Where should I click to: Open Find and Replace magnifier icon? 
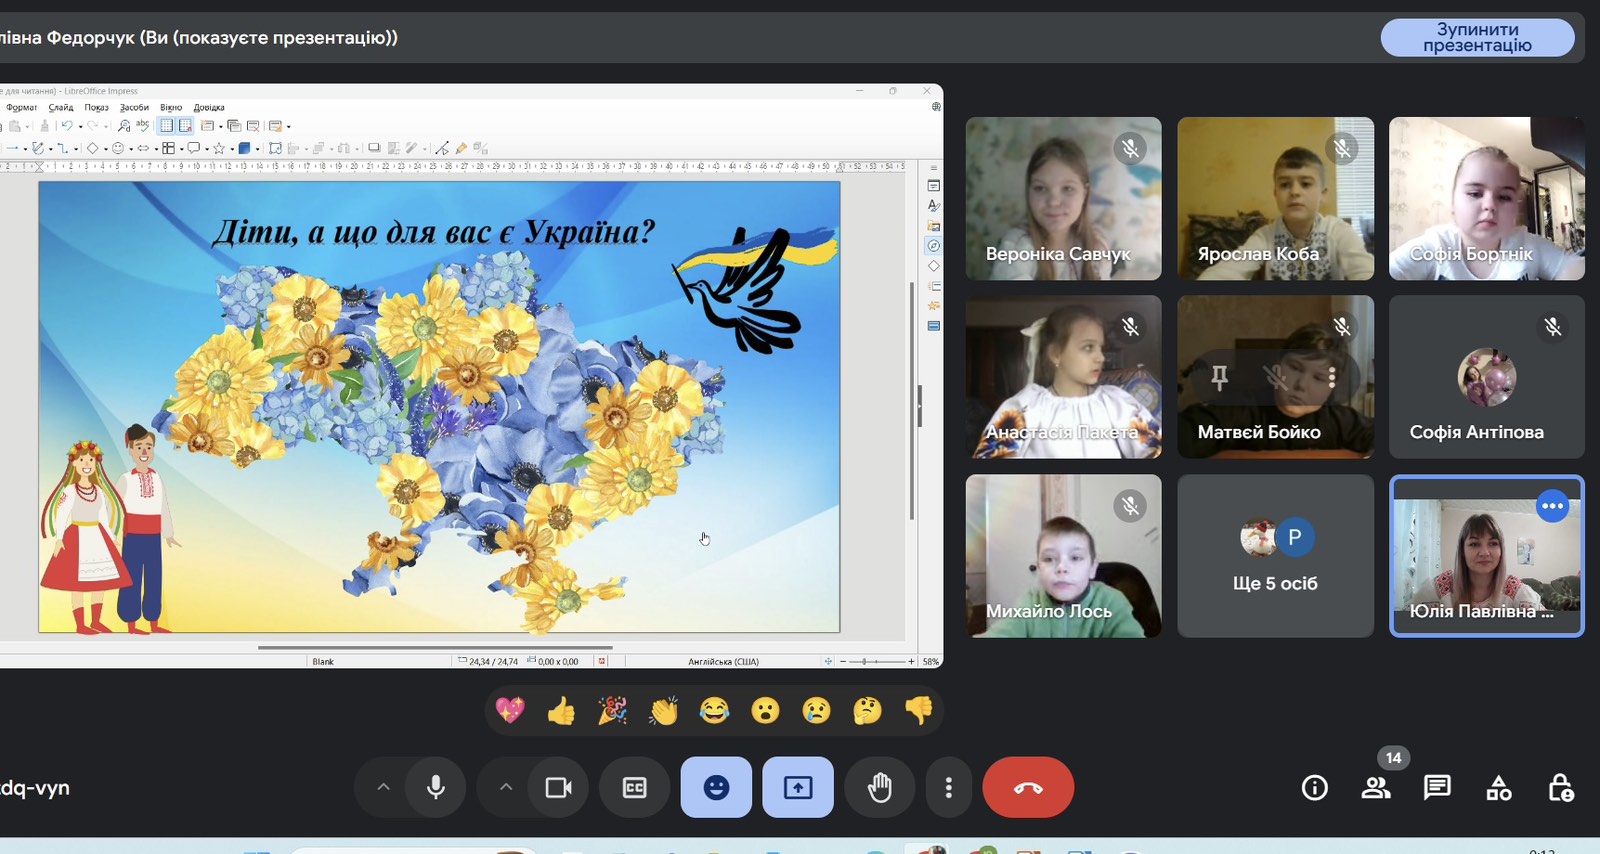pos(124,126)
